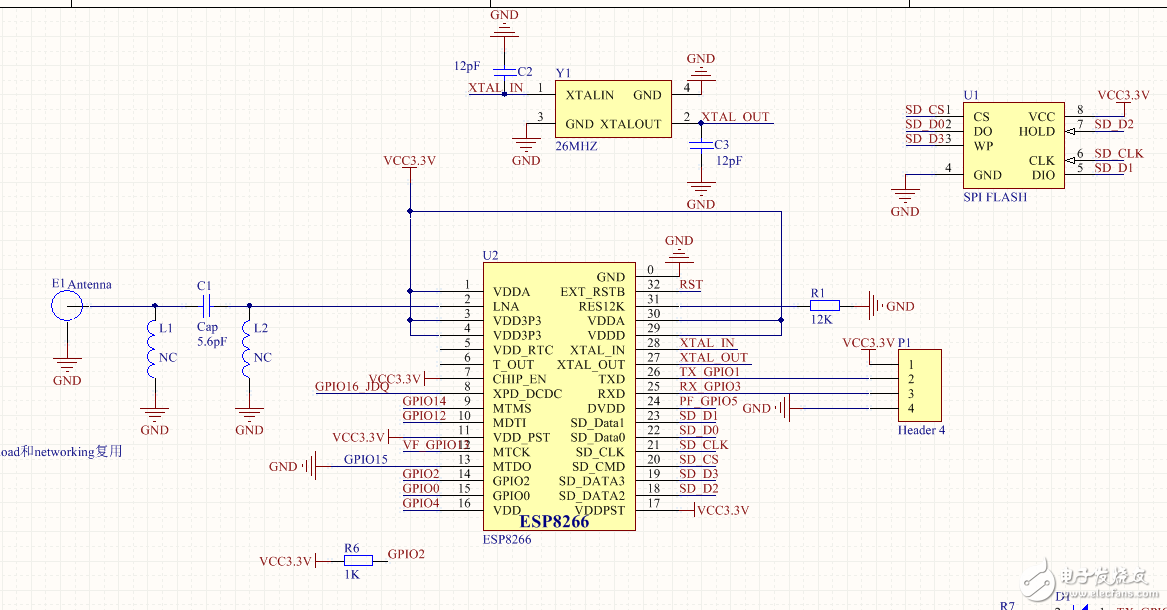Click the CHIP_EN pin name on U2

point(519,379)
